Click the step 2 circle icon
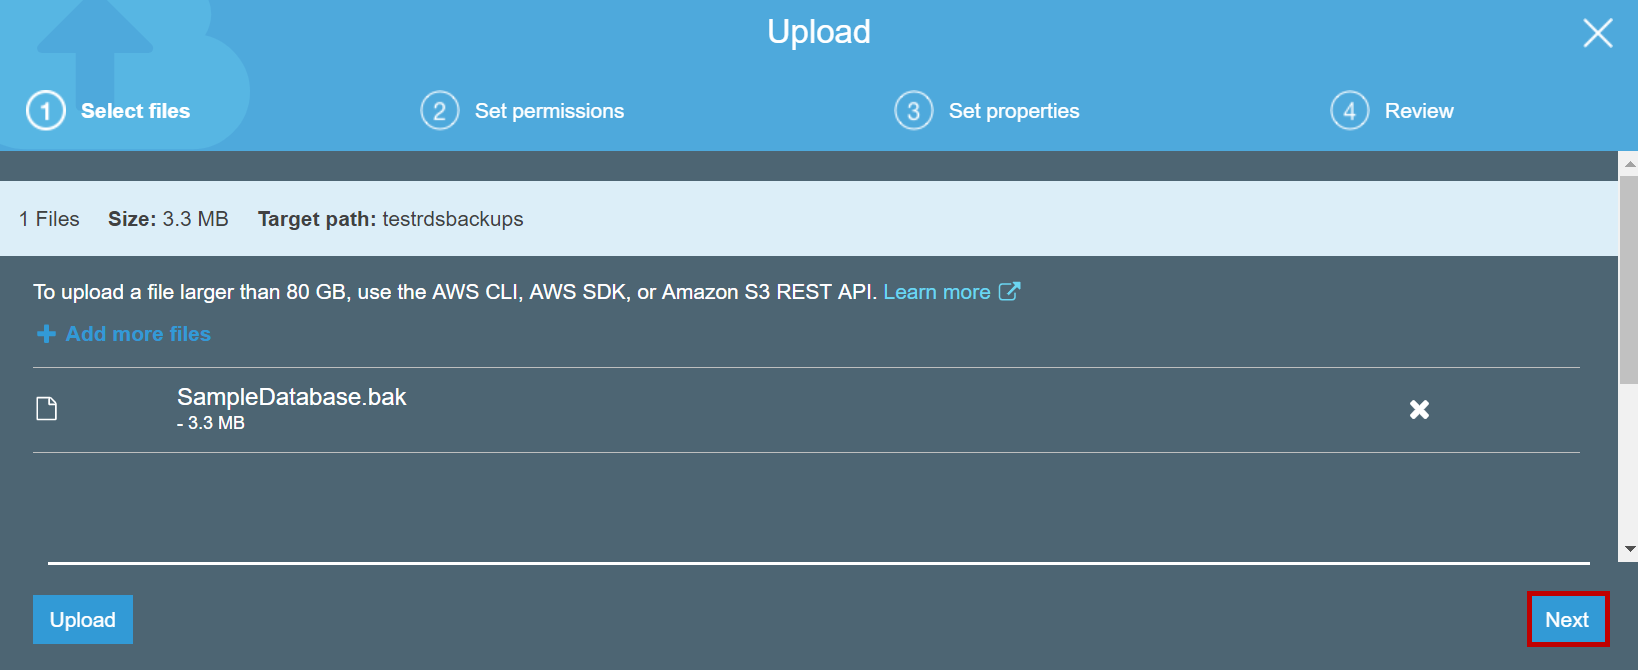1638x670 pixels. [440, 111]
